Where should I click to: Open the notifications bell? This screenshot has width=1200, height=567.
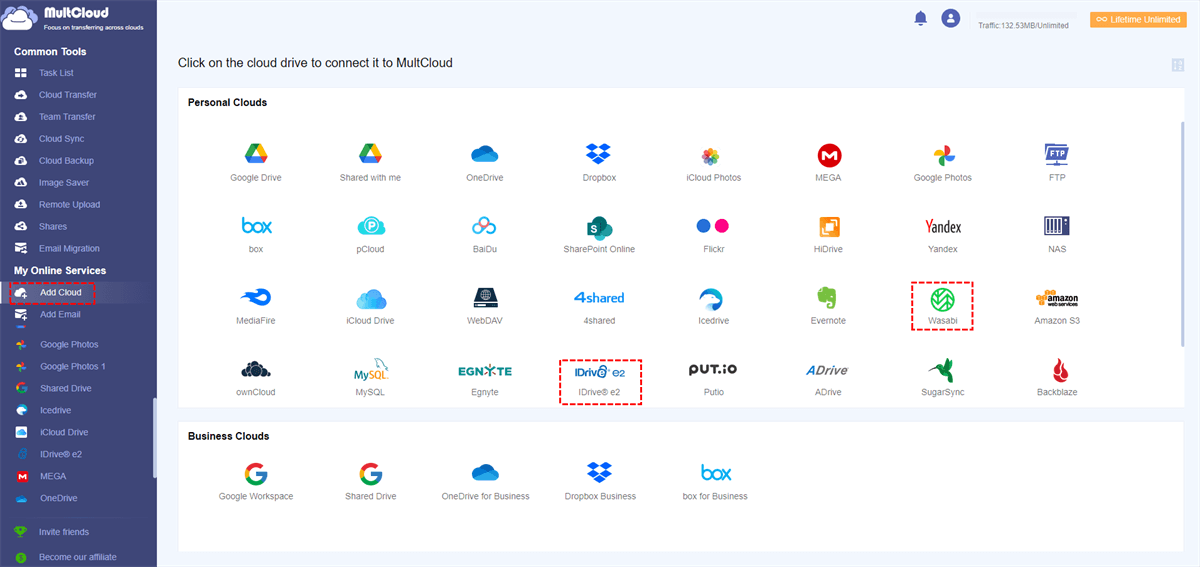coord(919,18)
